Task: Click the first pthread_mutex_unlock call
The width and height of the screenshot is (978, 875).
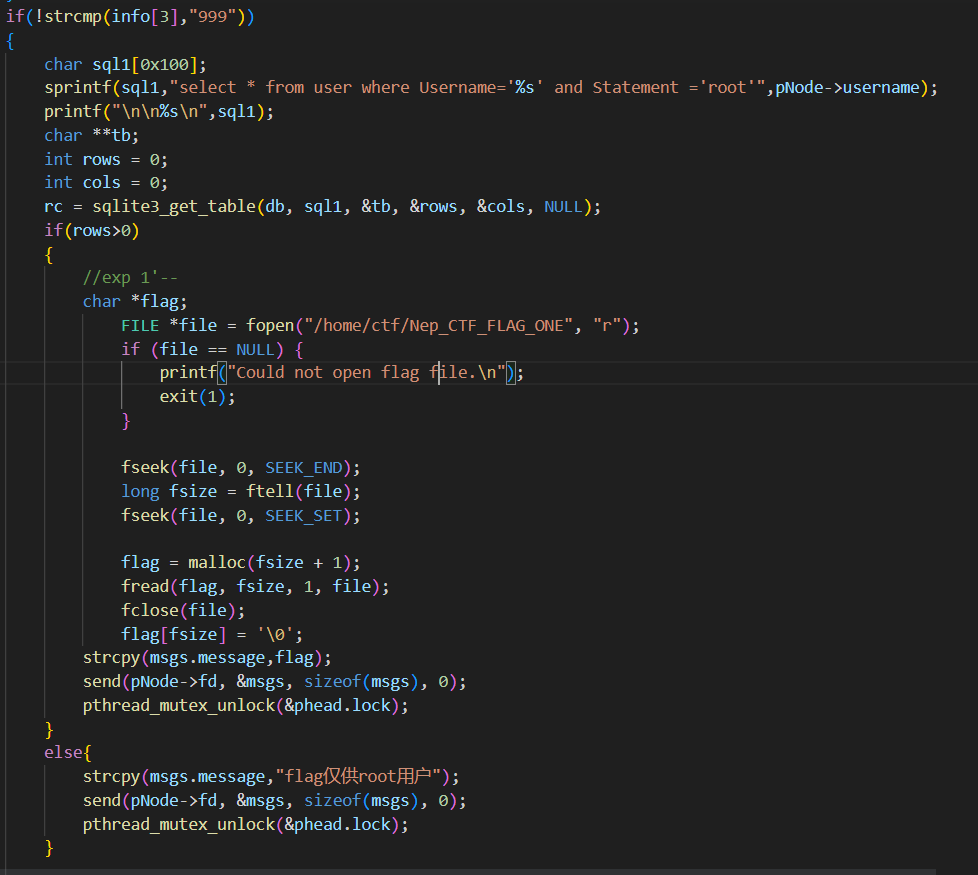Action: 246,705
